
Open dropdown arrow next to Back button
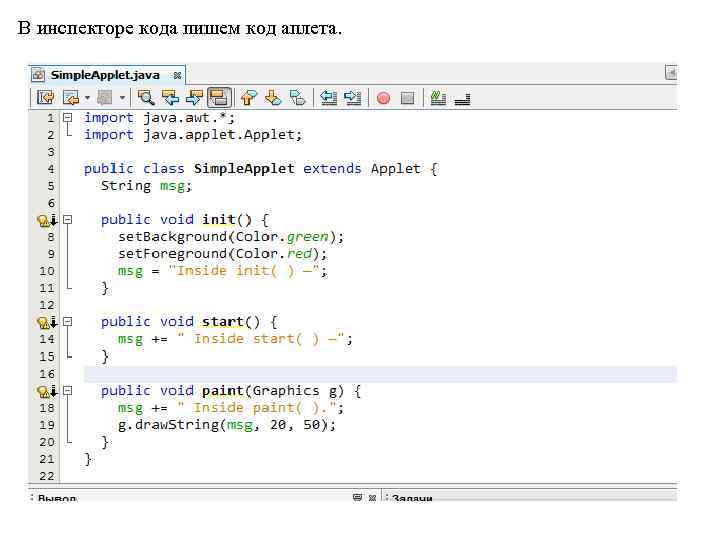click(x=87, y=98)
